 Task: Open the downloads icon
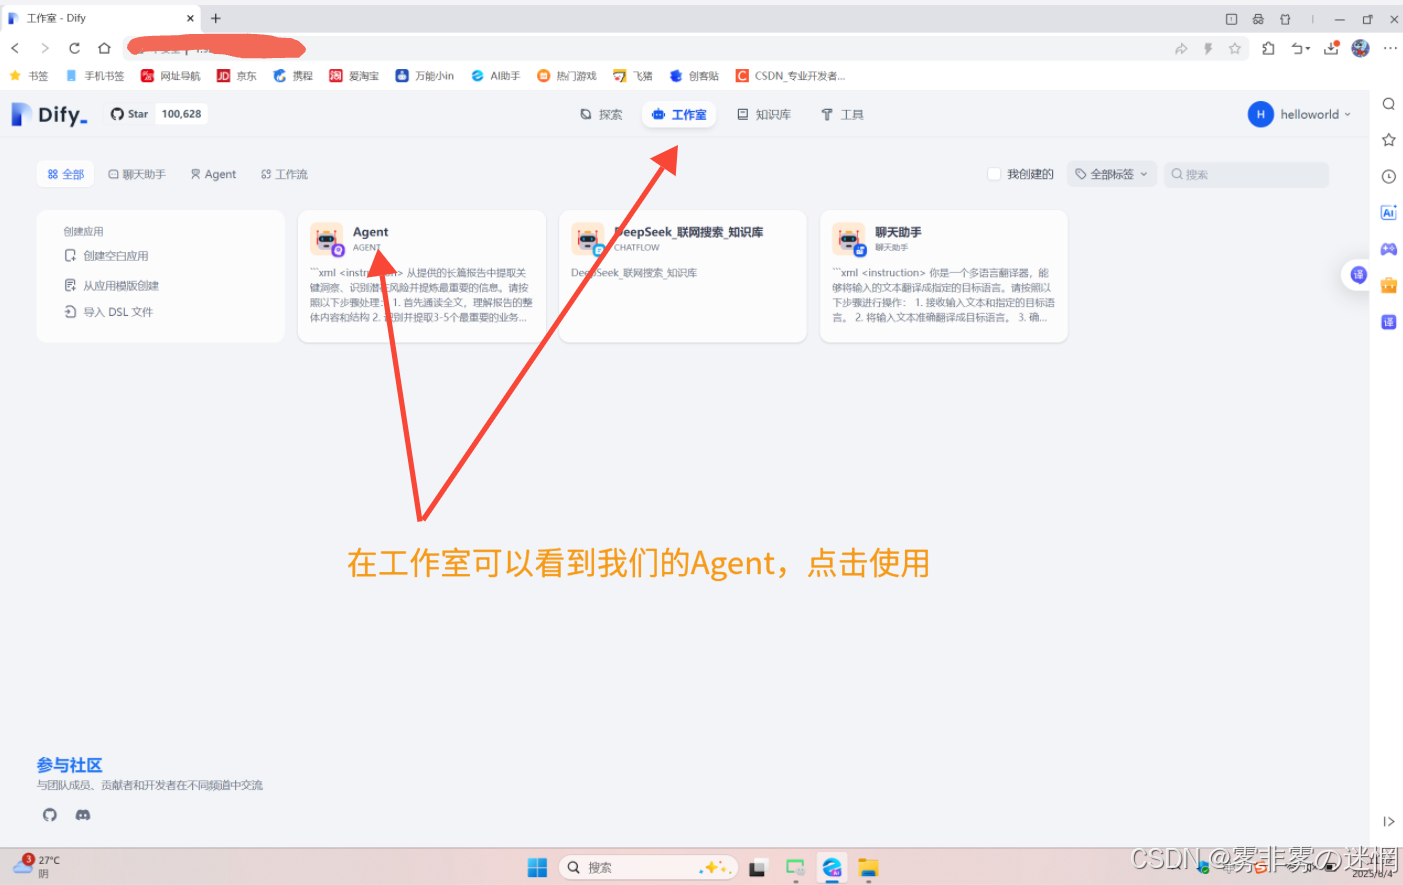coord(1331,48)
